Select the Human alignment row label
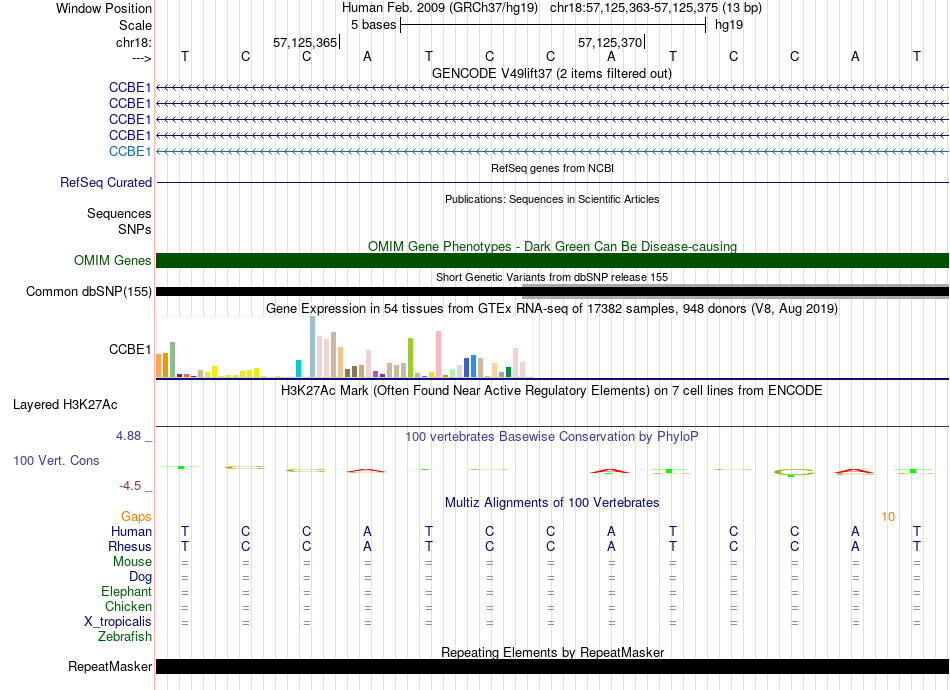Image resolution: width=950 pixels, height=690 pixels. pyautogui.click(x=131, y=531)
